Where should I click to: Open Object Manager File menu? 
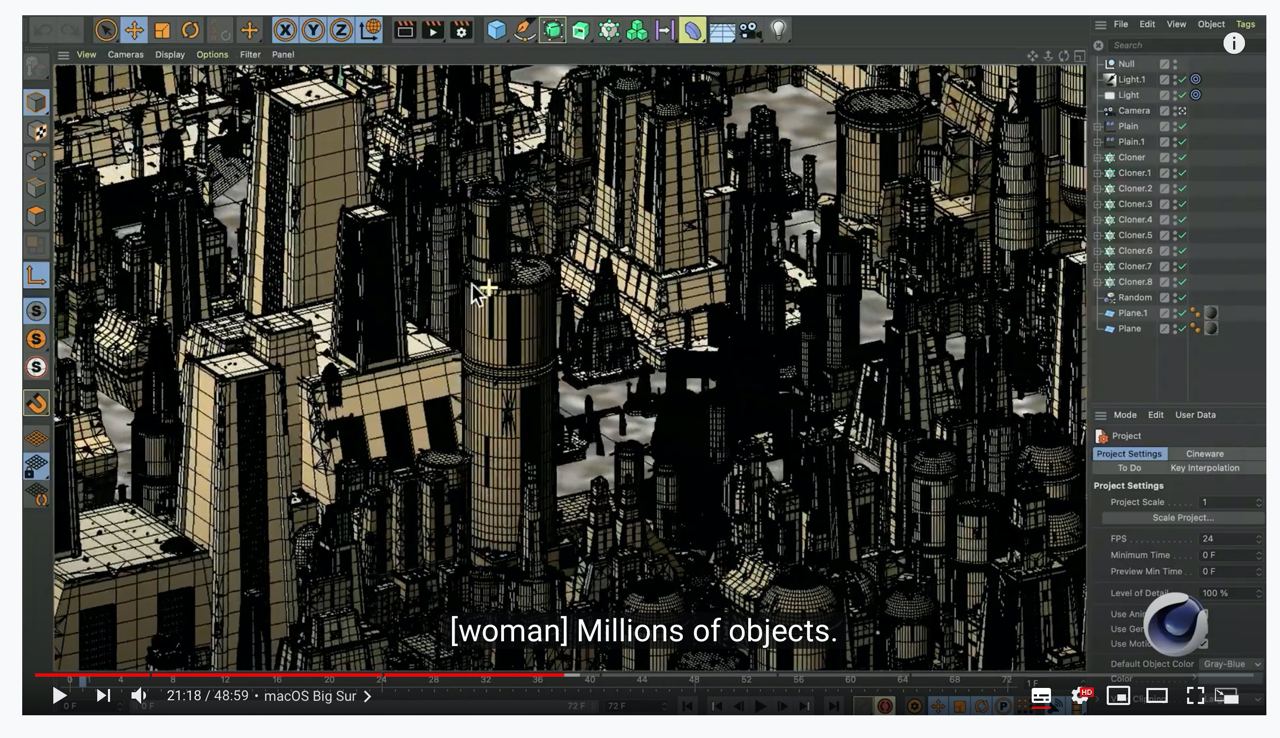(x=1121, y=24)
